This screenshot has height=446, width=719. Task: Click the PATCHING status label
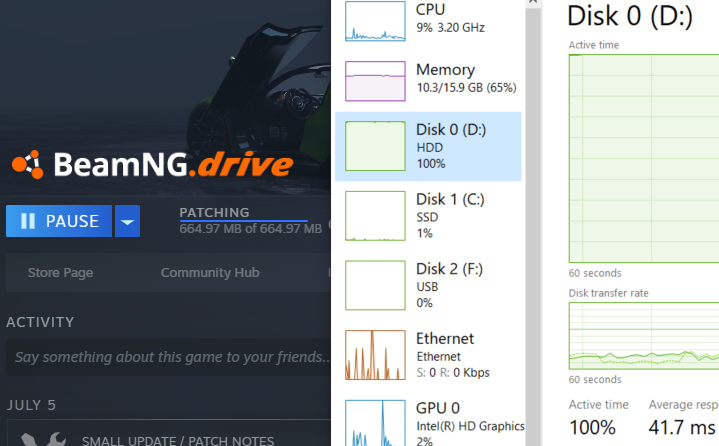click(x=214, y=212)
